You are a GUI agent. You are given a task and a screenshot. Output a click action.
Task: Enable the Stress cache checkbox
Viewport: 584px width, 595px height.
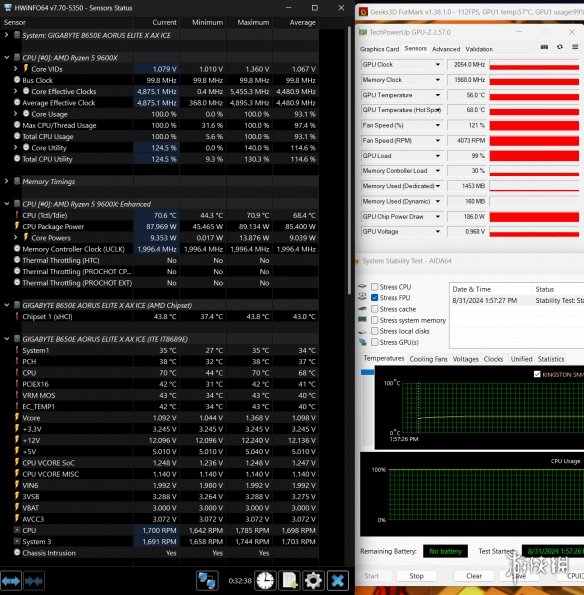tap(375, 309)
